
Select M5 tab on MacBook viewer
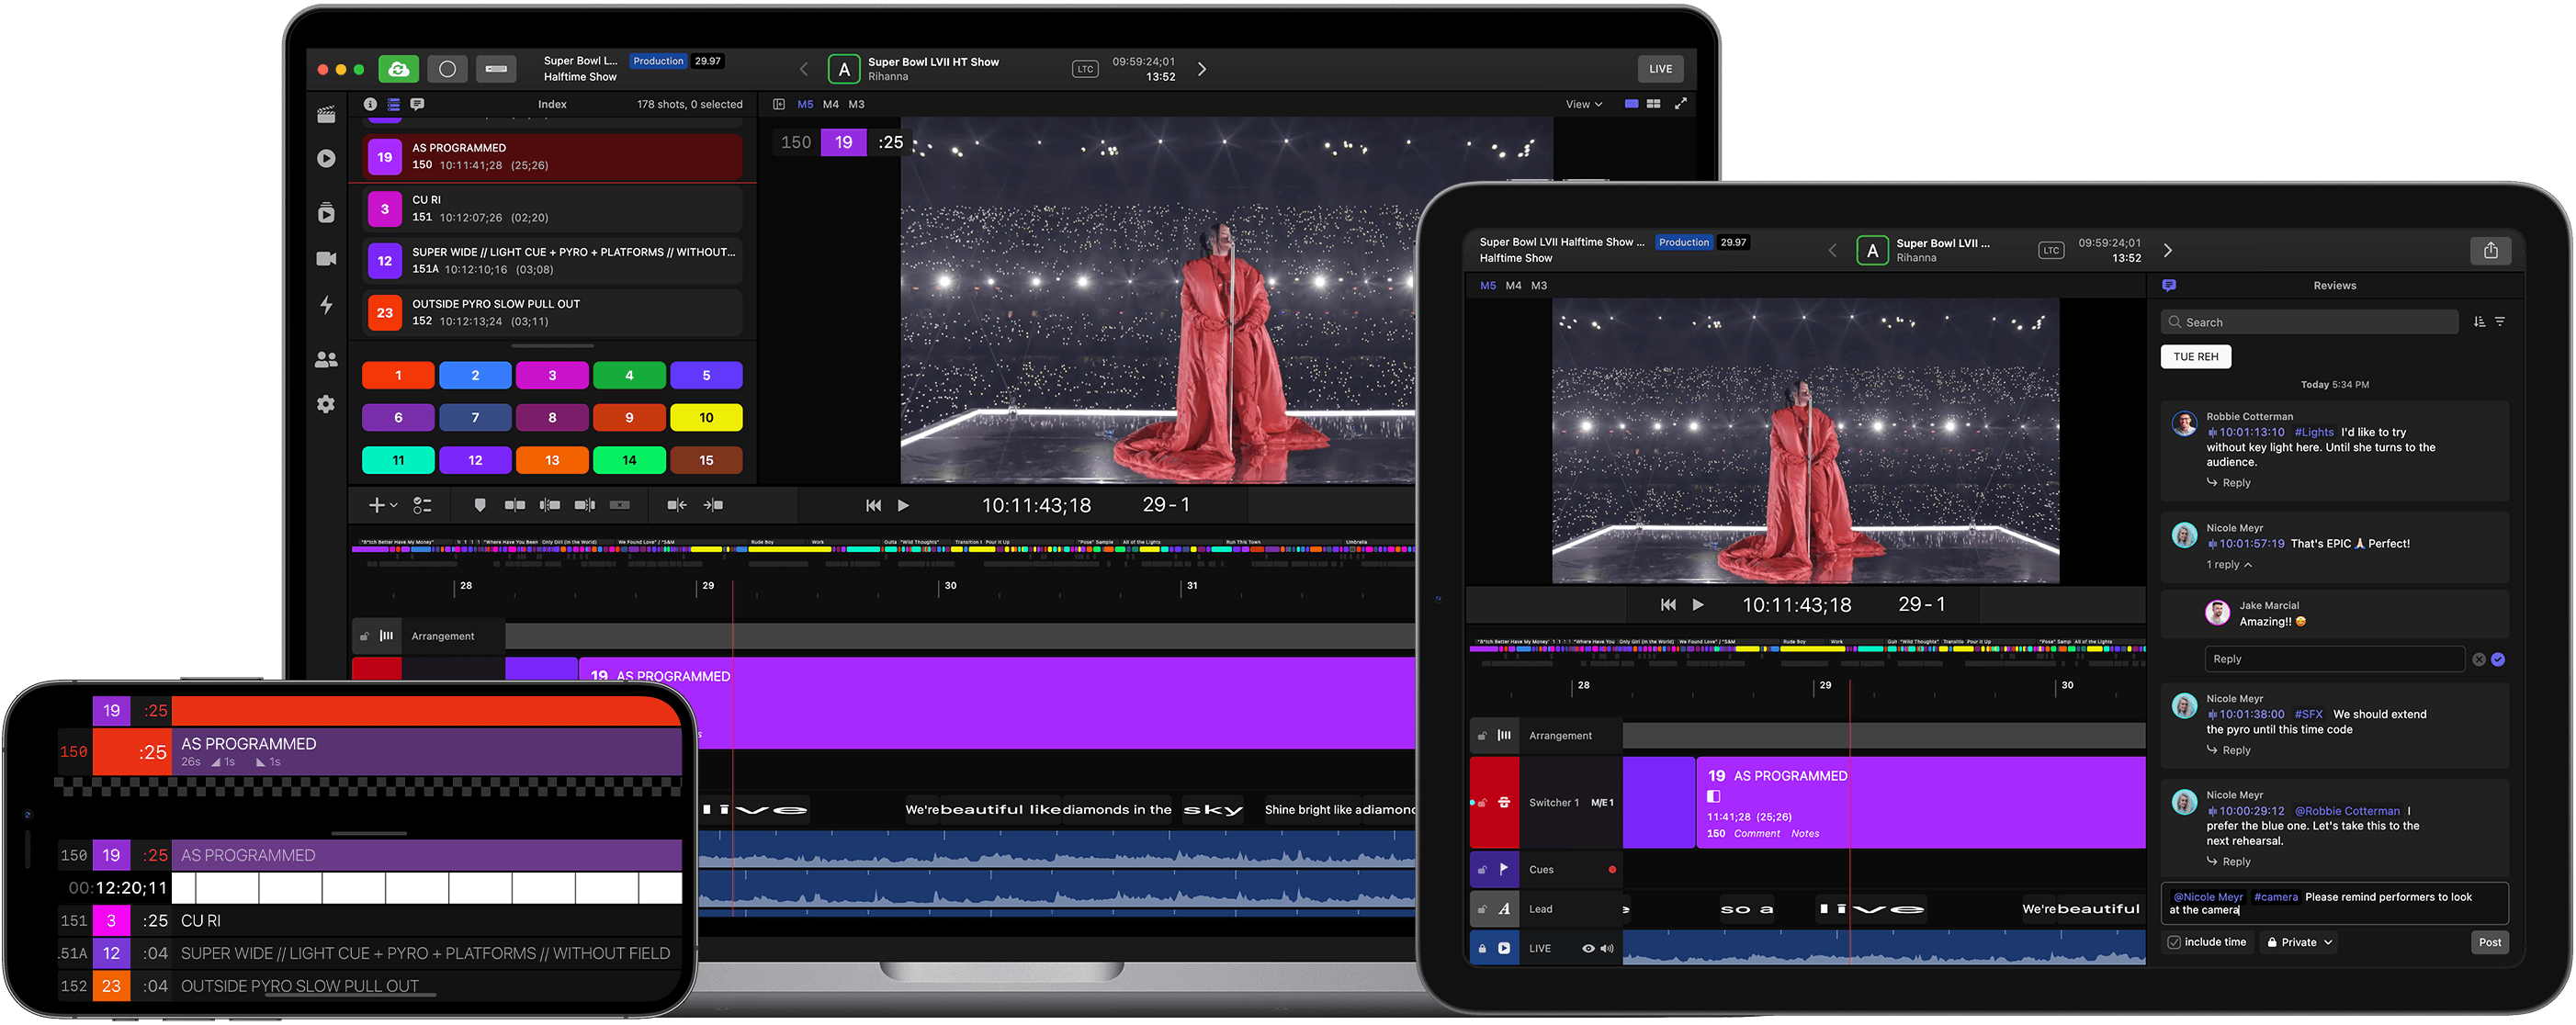(805, 104)
